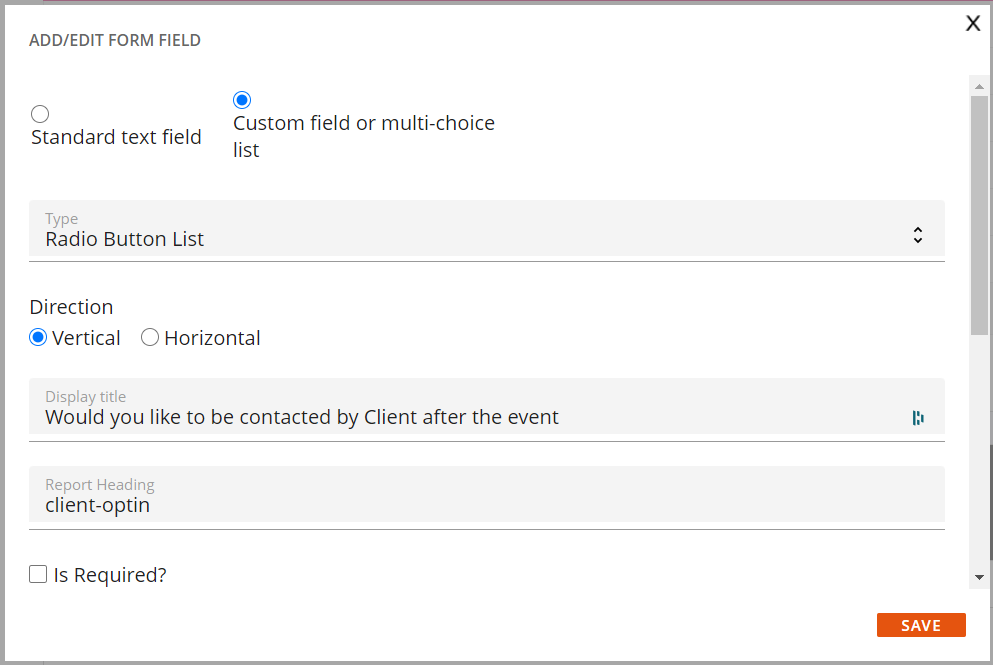This screenshot has width=993, height=665.
Task: Choose Vertical direction
Action: [38, 338]
